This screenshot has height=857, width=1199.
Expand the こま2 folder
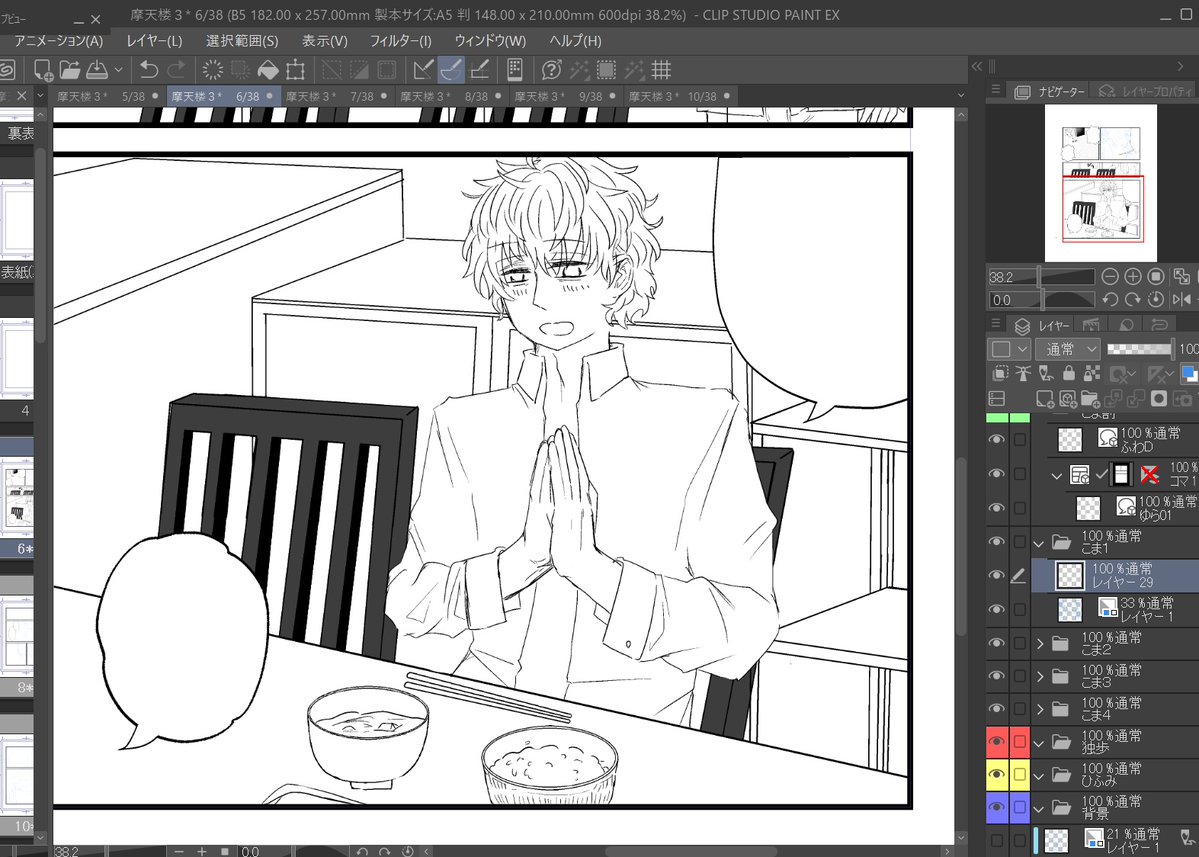(1040, 644)
